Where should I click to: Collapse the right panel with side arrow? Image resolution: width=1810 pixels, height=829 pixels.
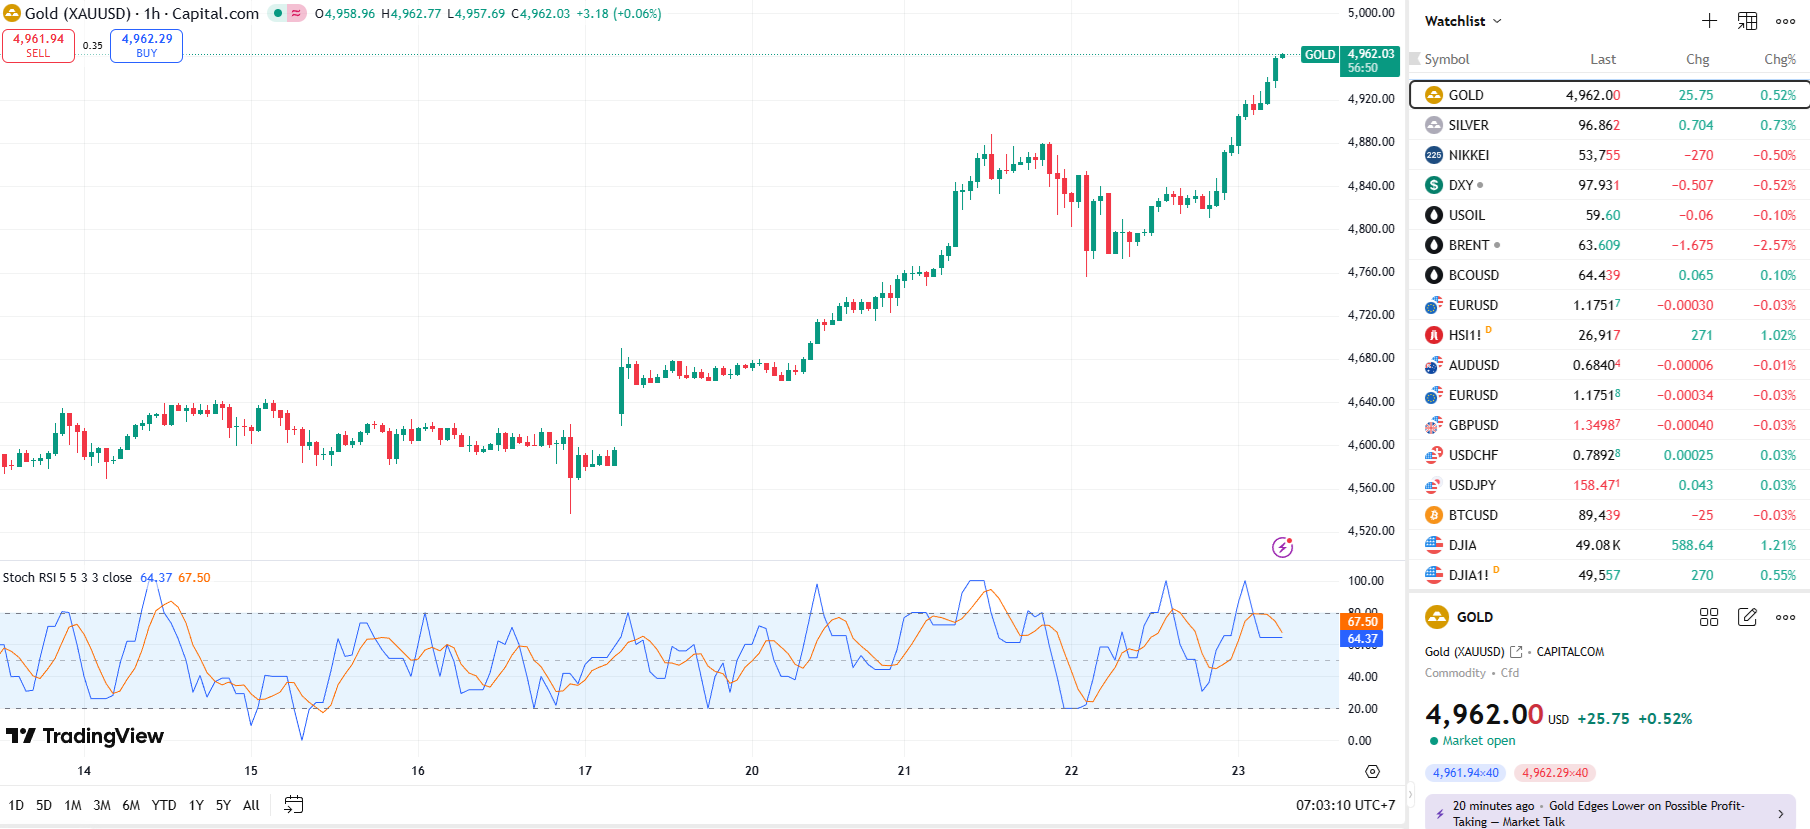pyautogui.click(x=1411, y=795)
